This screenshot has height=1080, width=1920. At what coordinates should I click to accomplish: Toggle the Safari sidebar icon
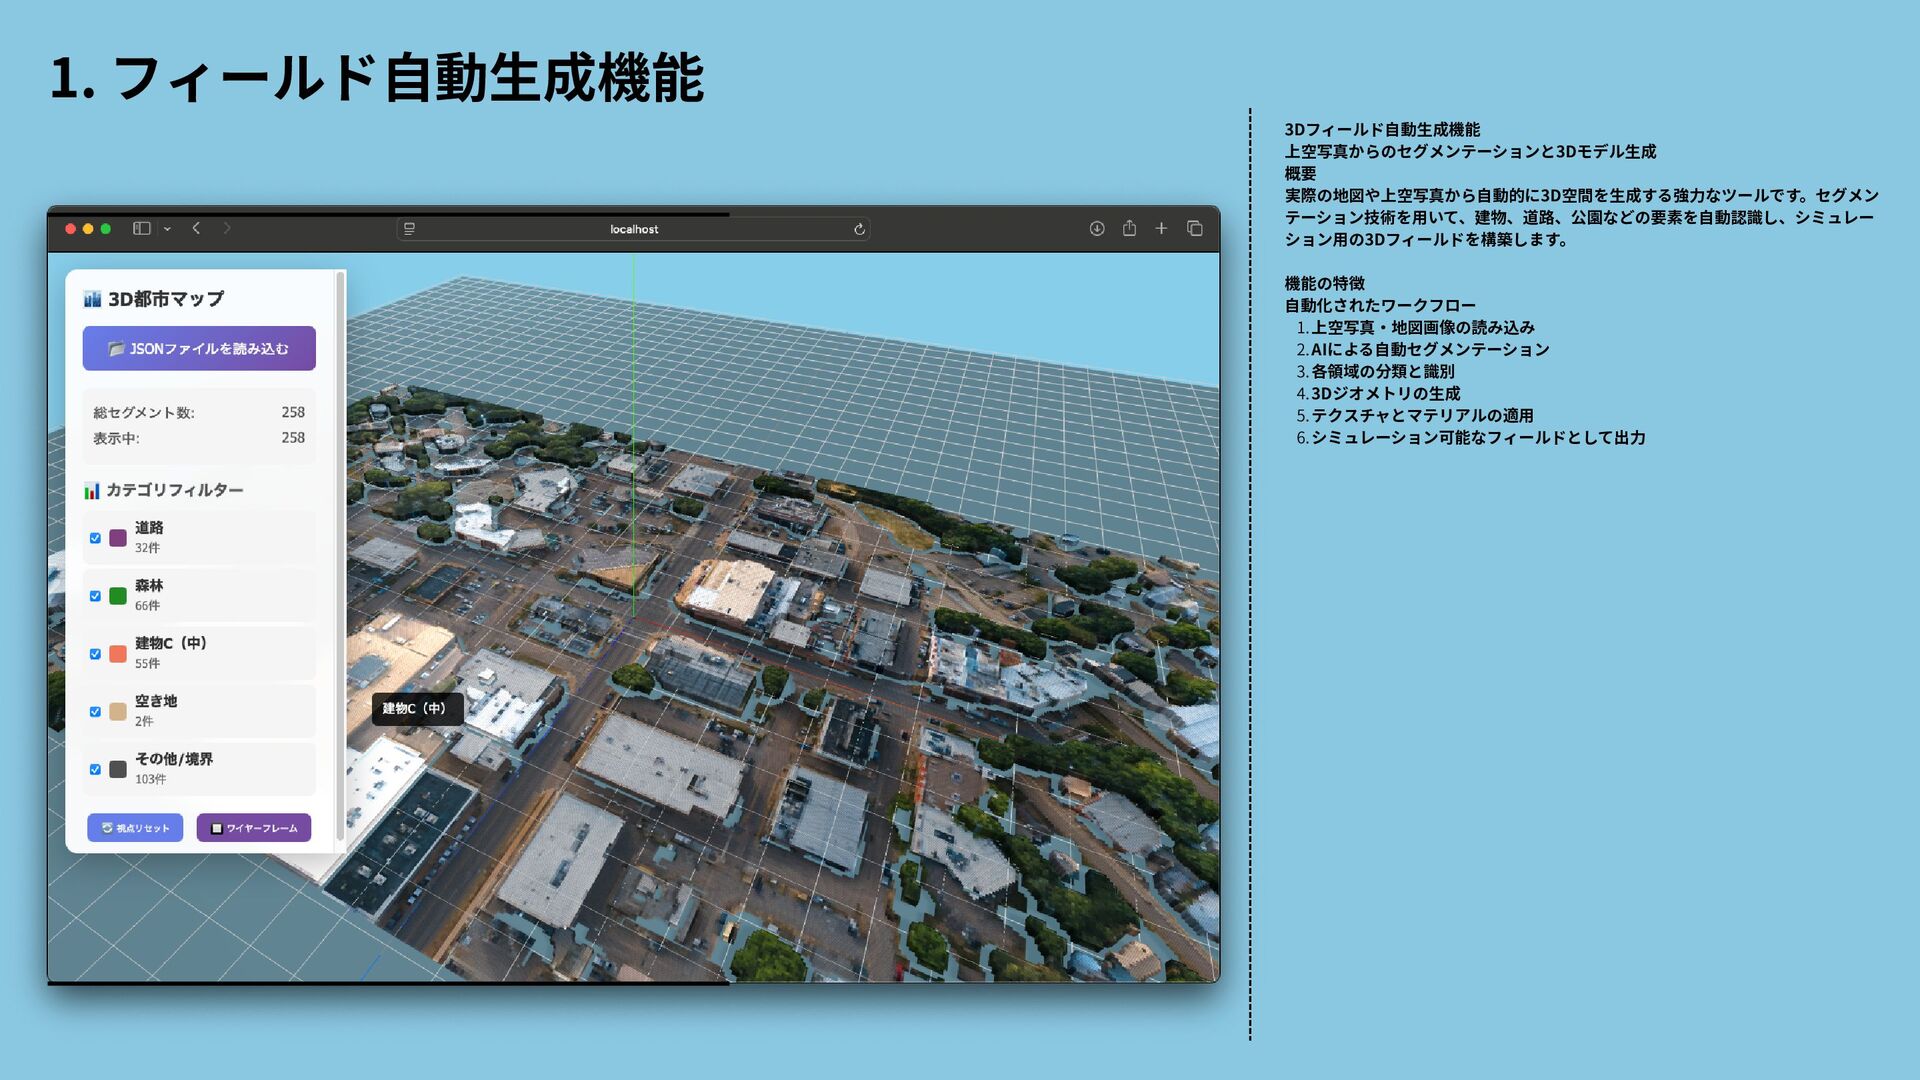click(142, 229)
